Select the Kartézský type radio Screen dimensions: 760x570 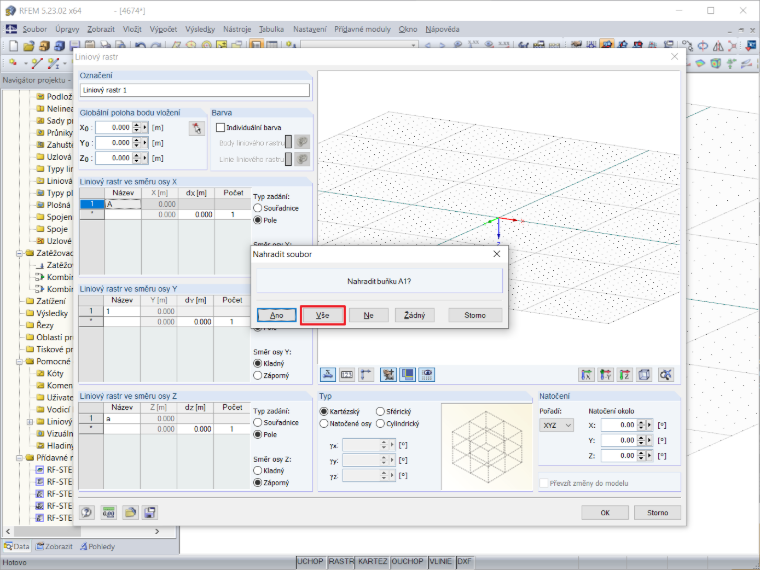pyautogui.click(x=324, y=411)
